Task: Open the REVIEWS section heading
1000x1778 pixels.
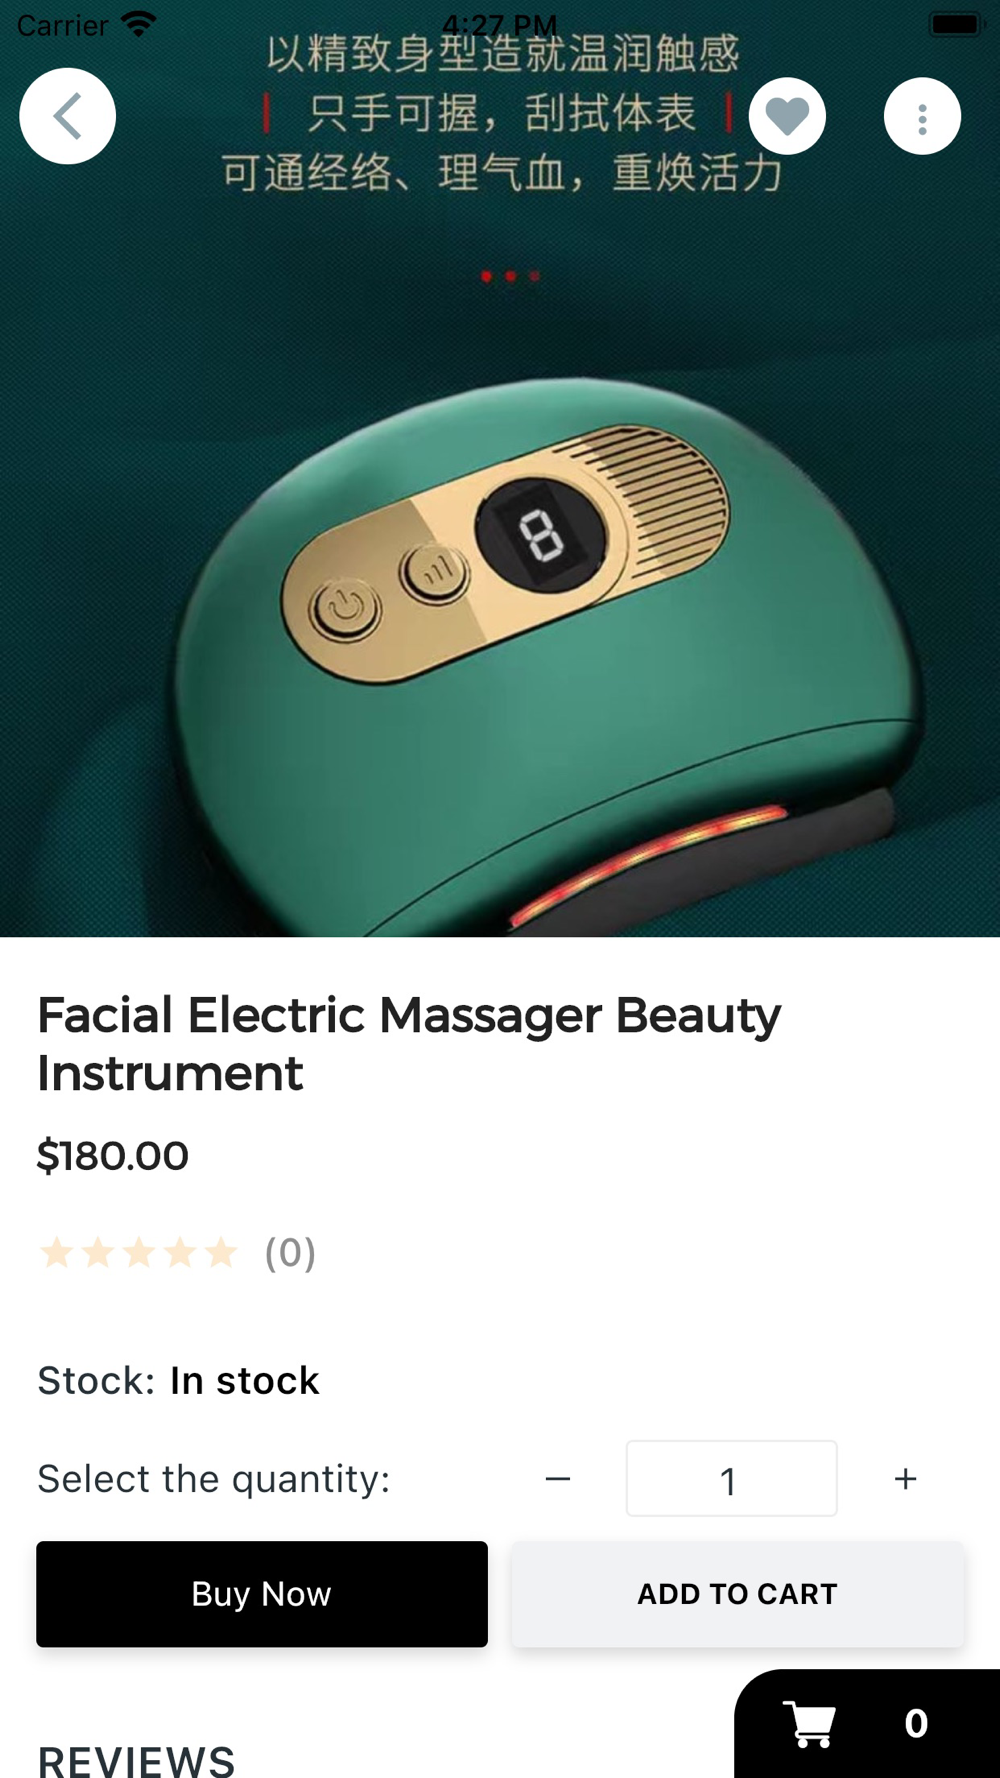Action: 136,1760
